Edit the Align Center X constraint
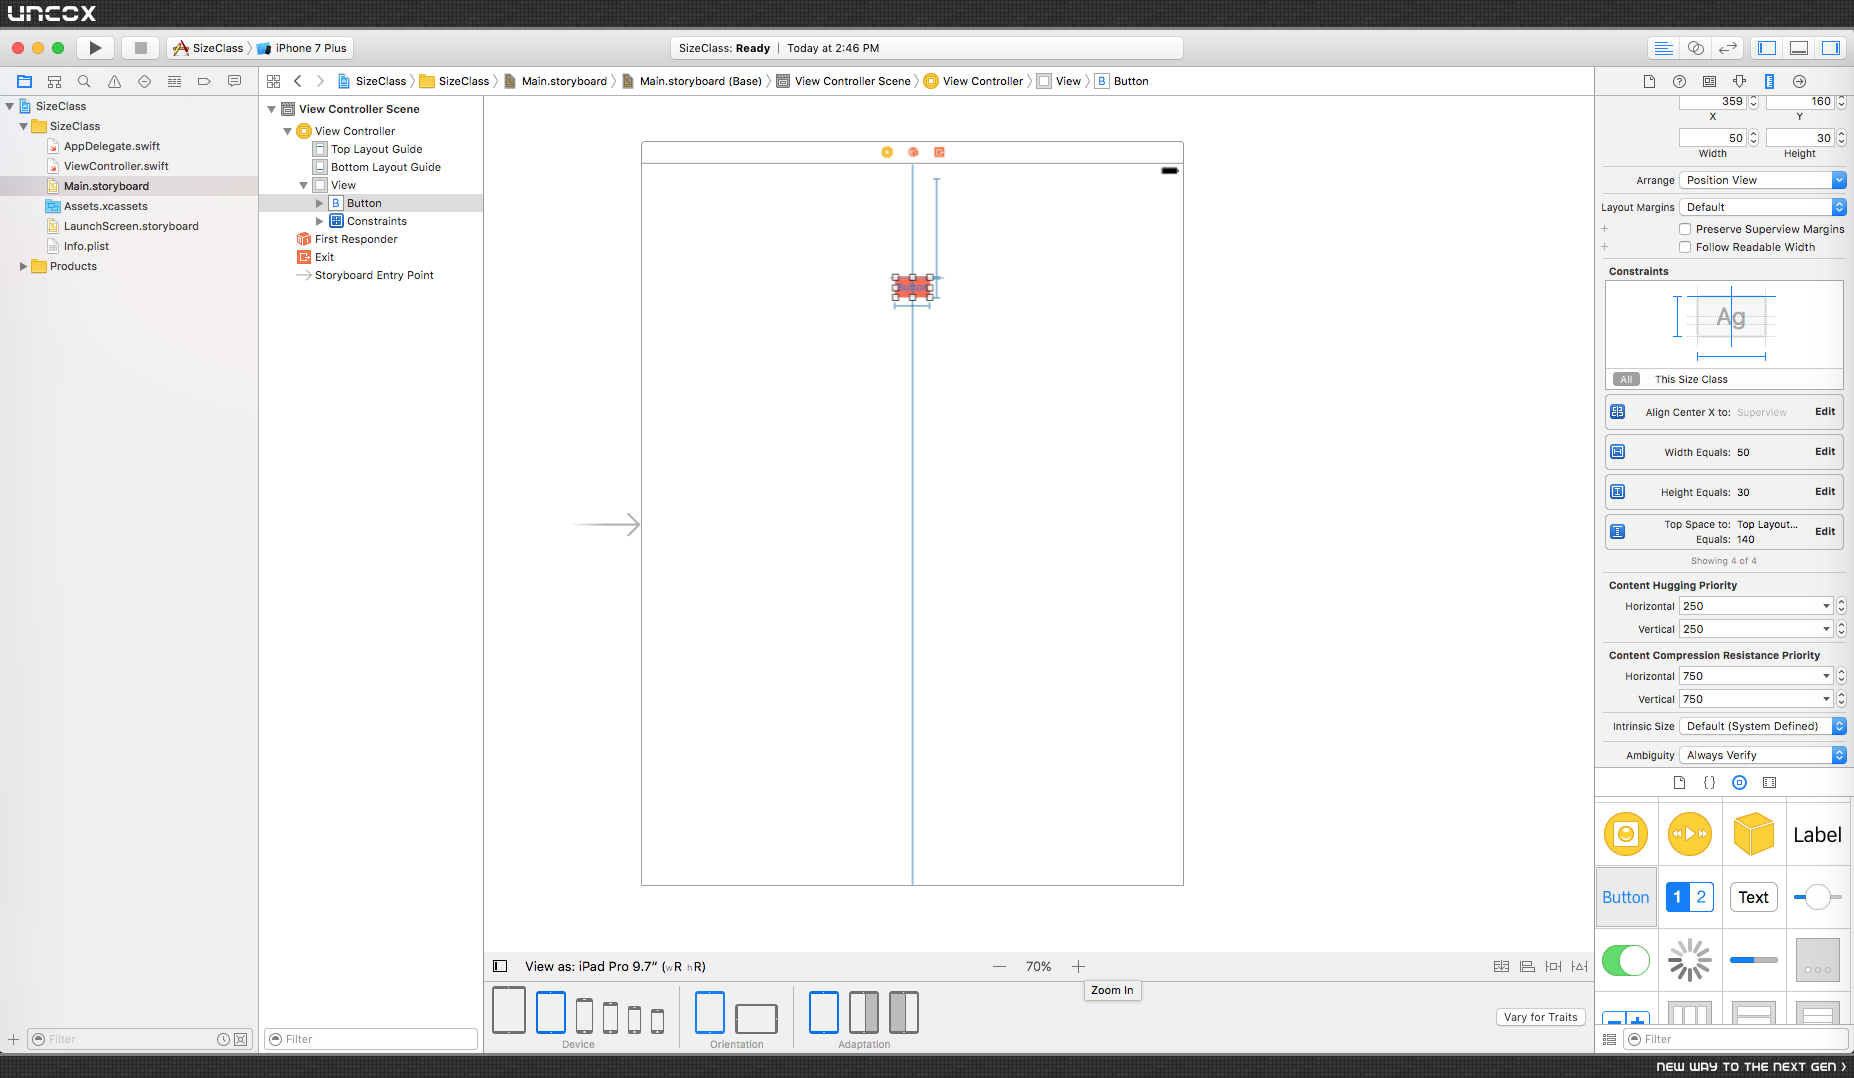Screen dimensions: 1854x1078 (1825, 412)
